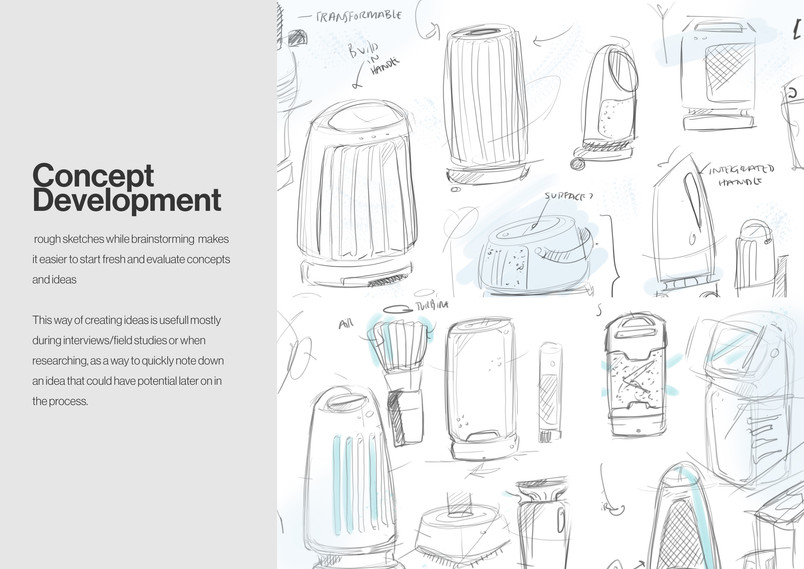Click the blue-shaded round device sketch

pos(535,254)
